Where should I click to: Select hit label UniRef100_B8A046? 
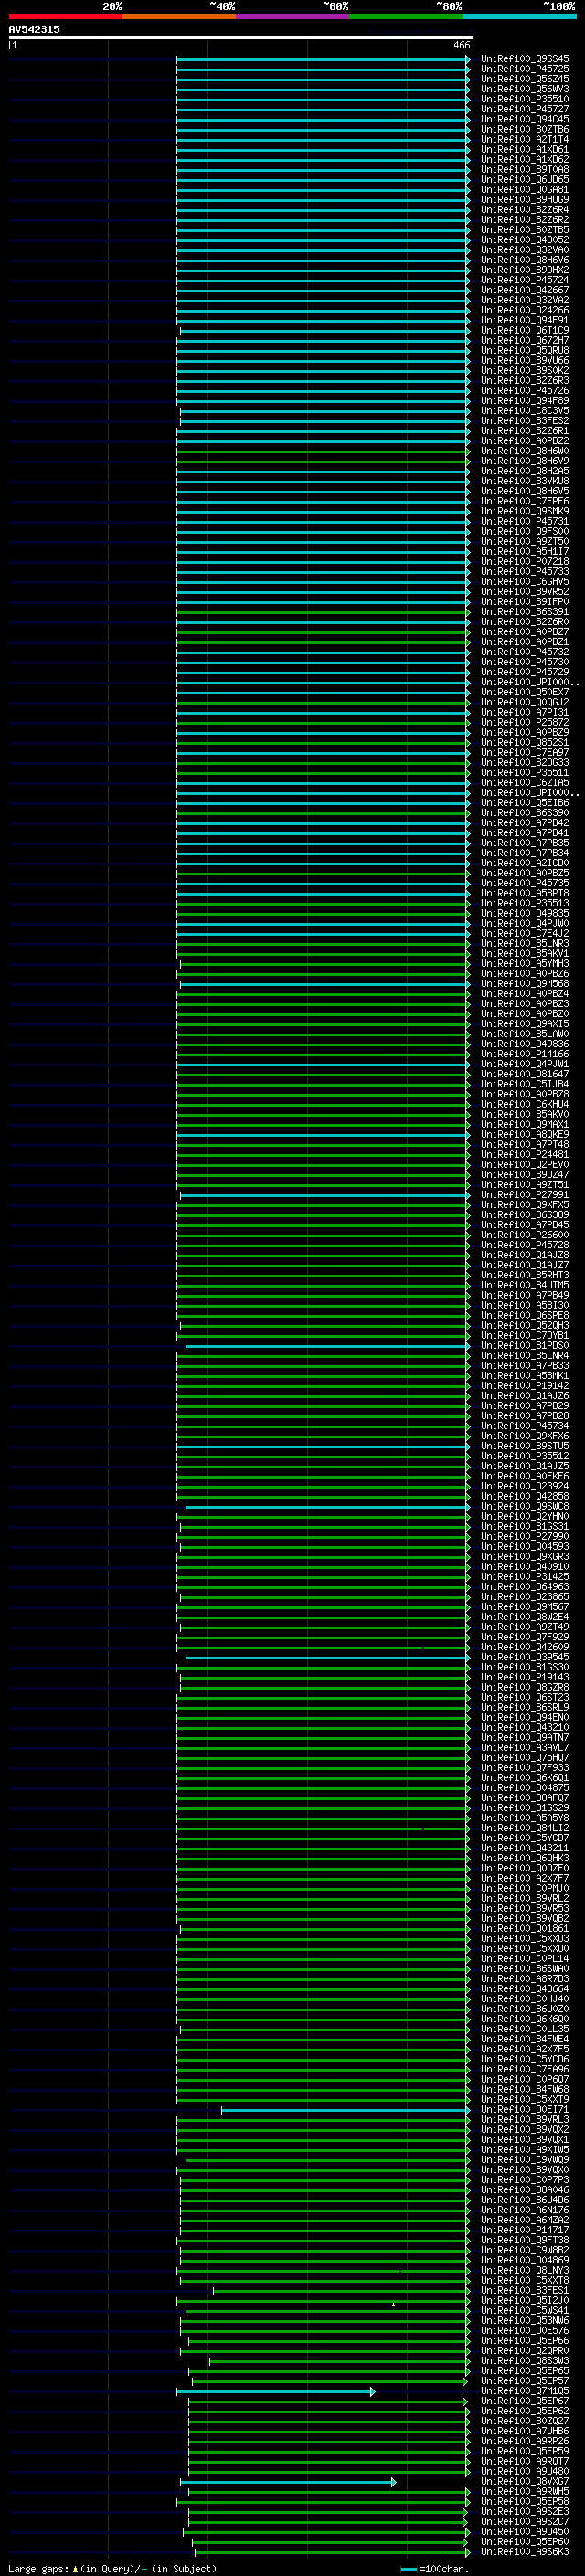pos(525,2190)
